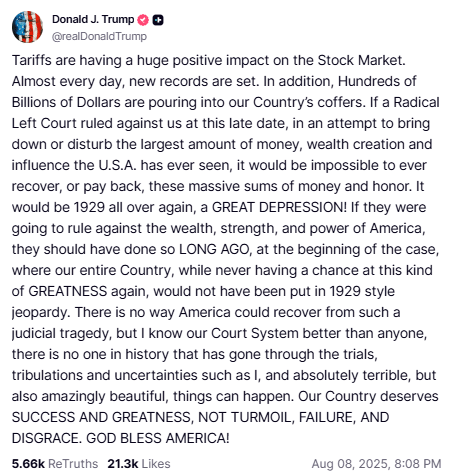Click the words '1929 style' in the post

362,291
